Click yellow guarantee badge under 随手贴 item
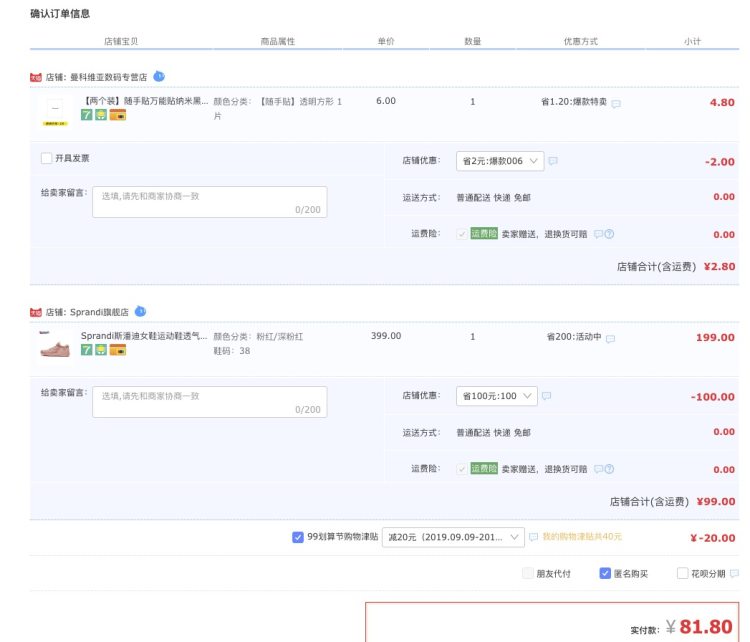 (101, 115)
